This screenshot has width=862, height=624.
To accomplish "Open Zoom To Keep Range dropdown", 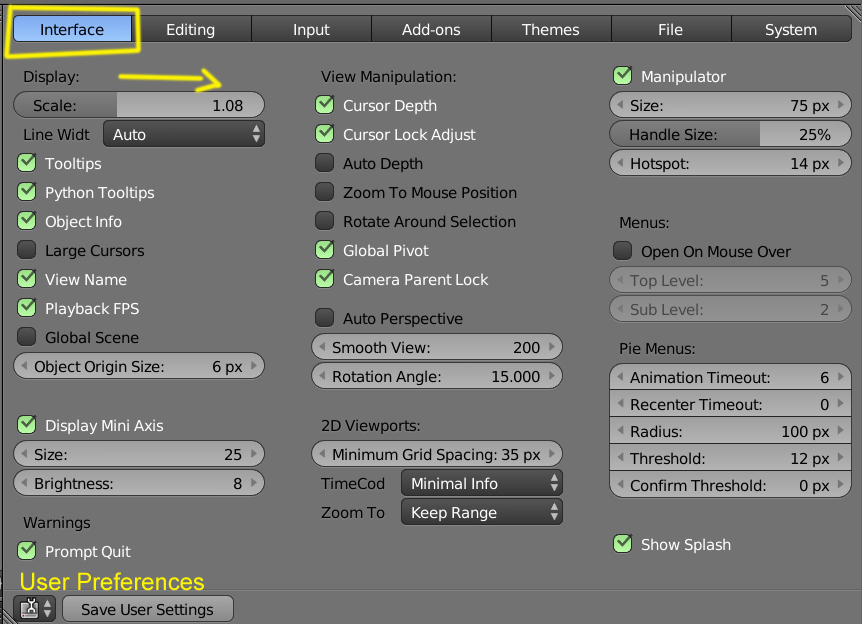I will coord(481,513).
